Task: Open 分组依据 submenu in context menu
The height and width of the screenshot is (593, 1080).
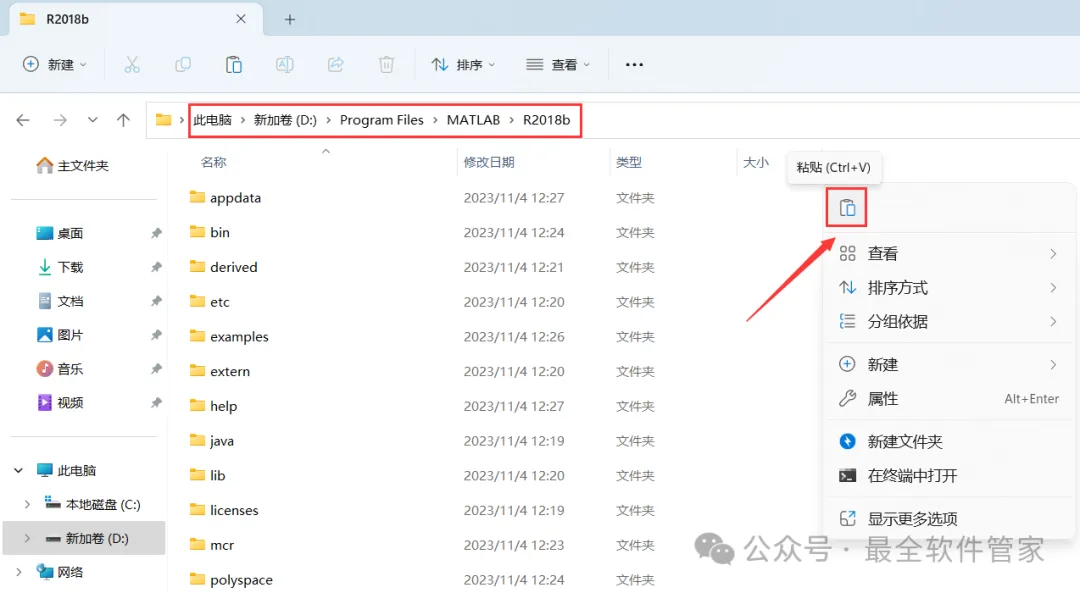Action: (948, 321)
